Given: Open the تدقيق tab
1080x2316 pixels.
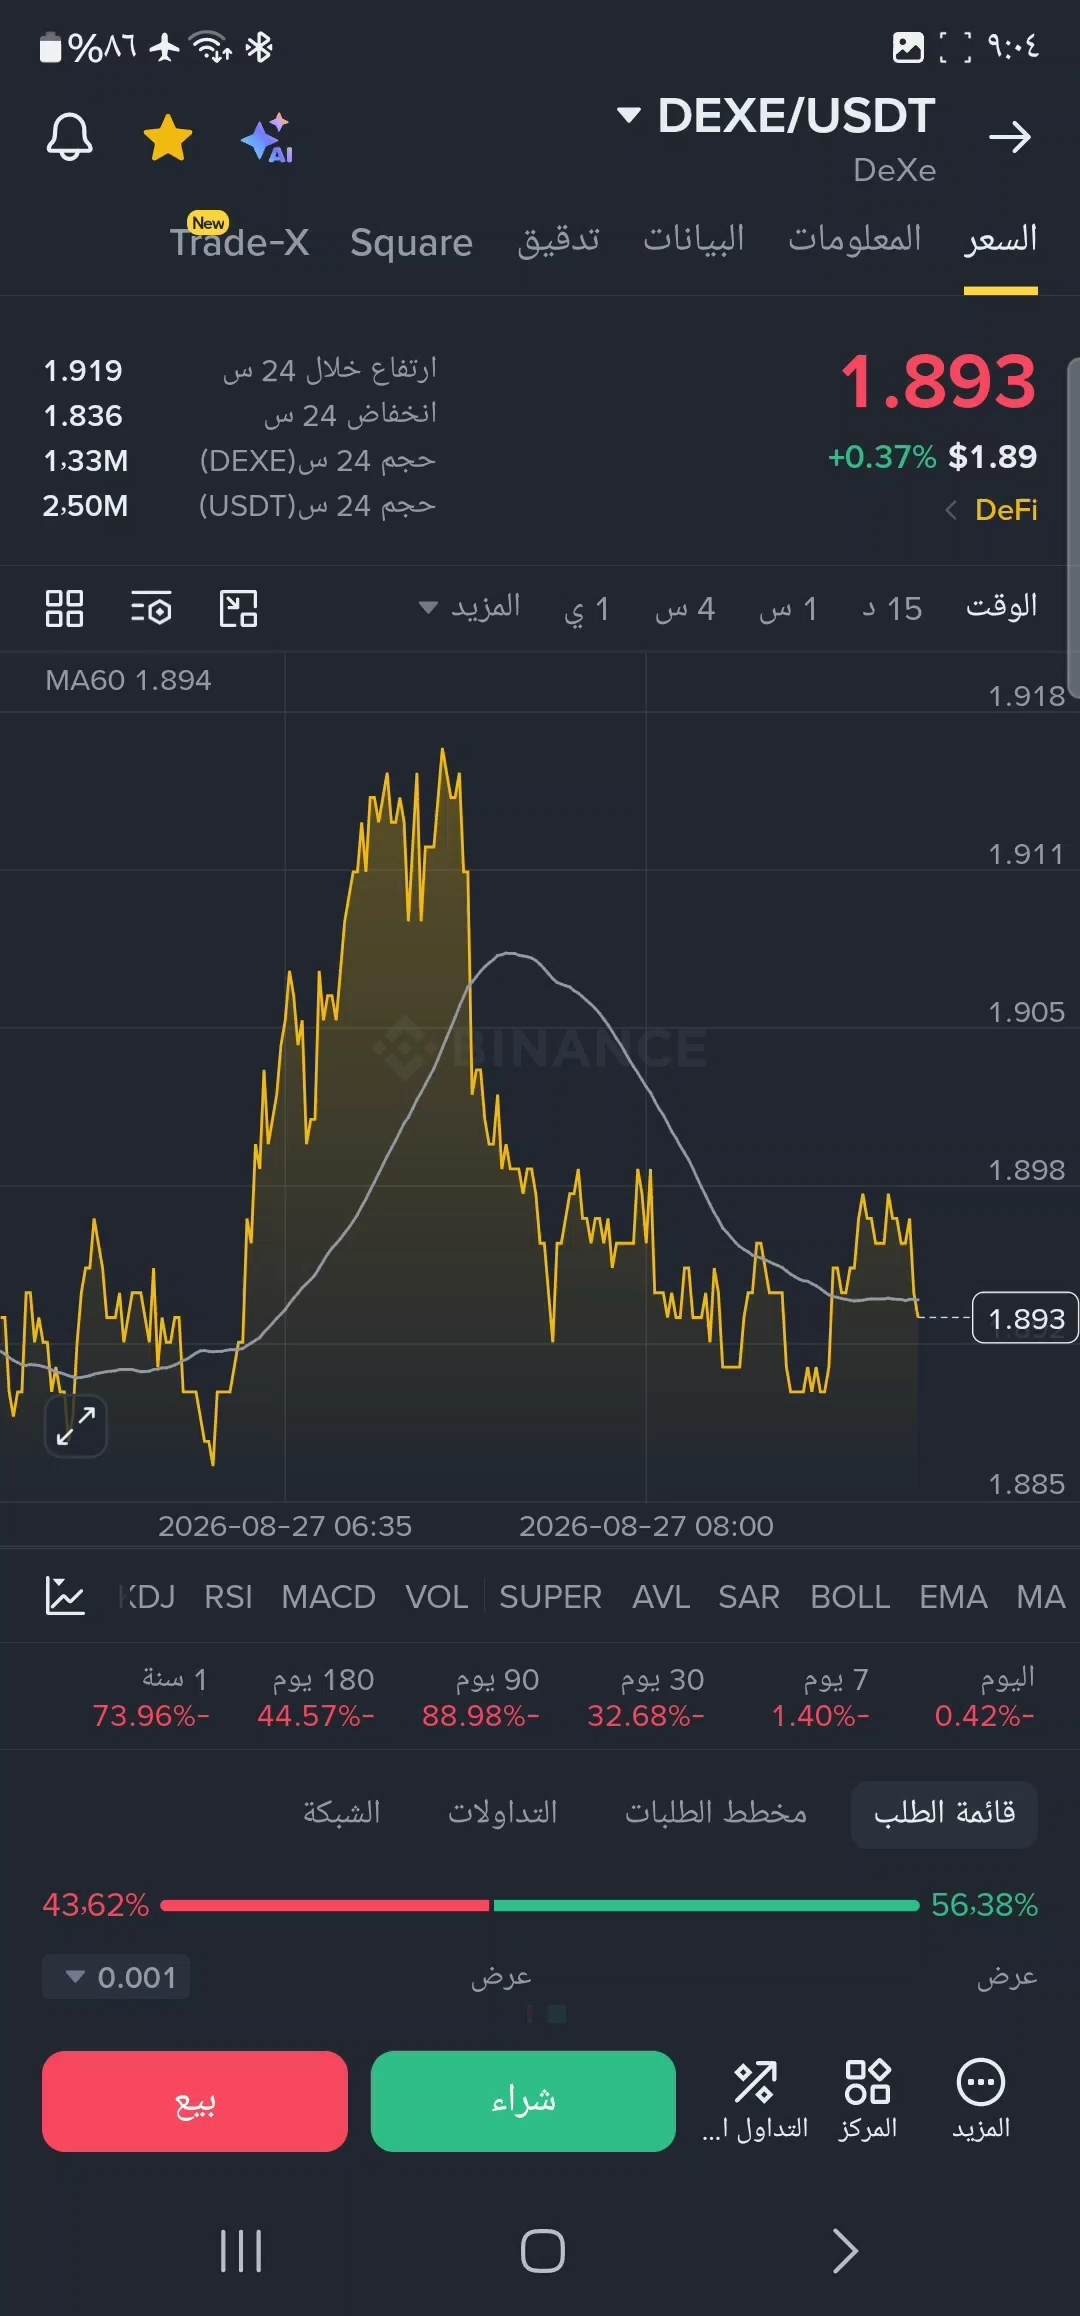Looking at the screenshot, I should (558, 240).
